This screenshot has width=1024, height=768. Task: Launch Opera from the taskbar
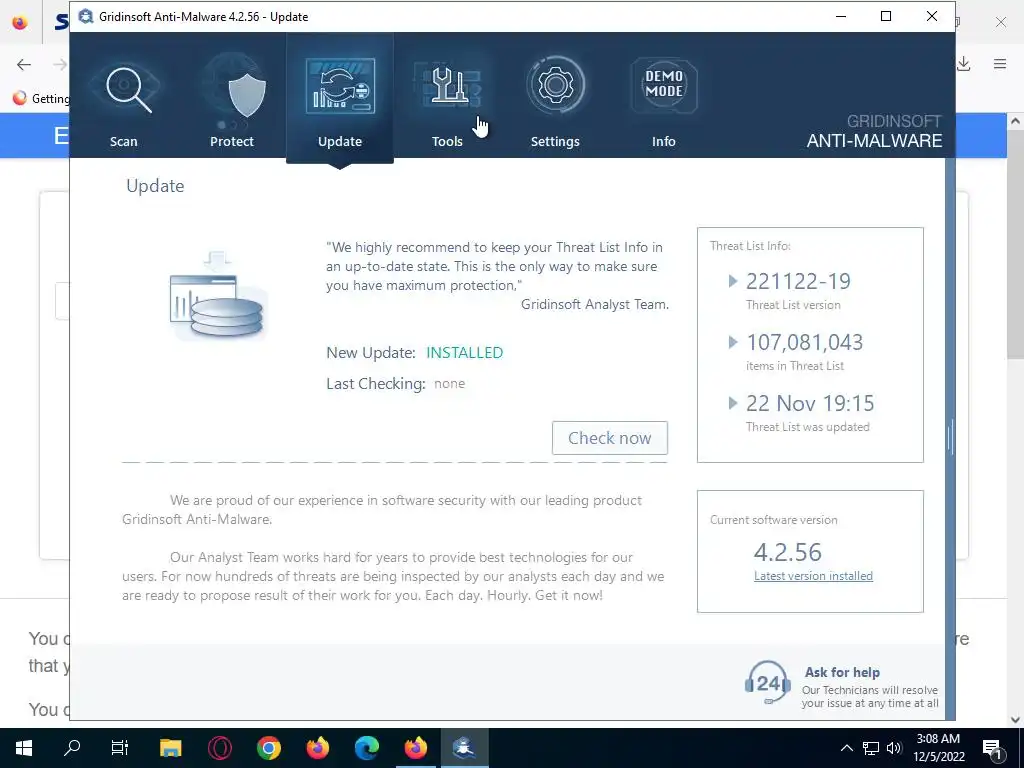[x=219, y=748]
